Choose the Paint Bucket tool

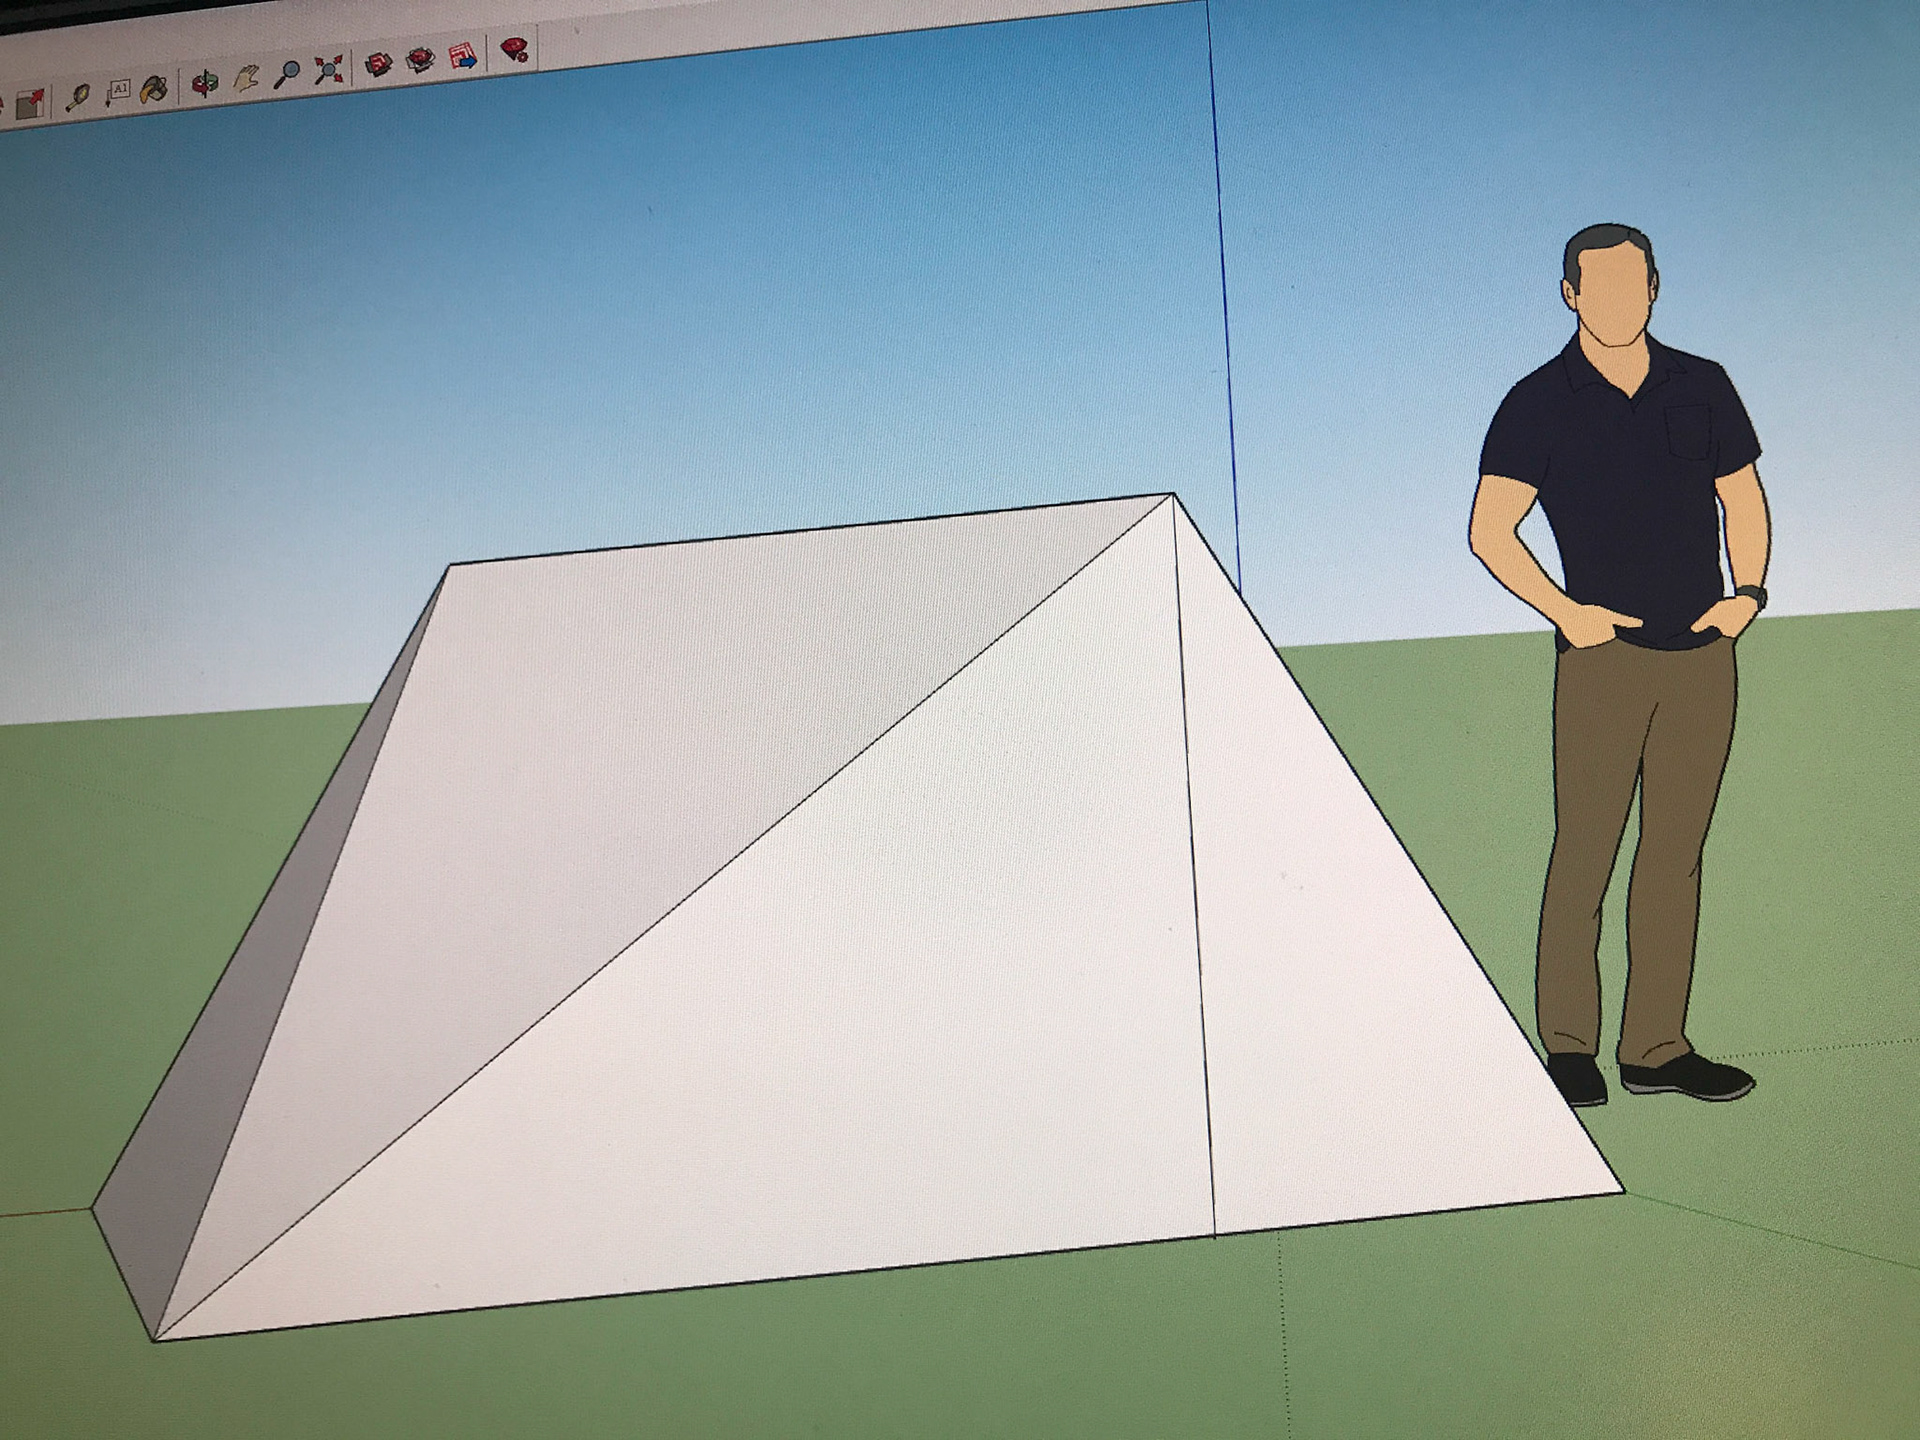point(153,89)
